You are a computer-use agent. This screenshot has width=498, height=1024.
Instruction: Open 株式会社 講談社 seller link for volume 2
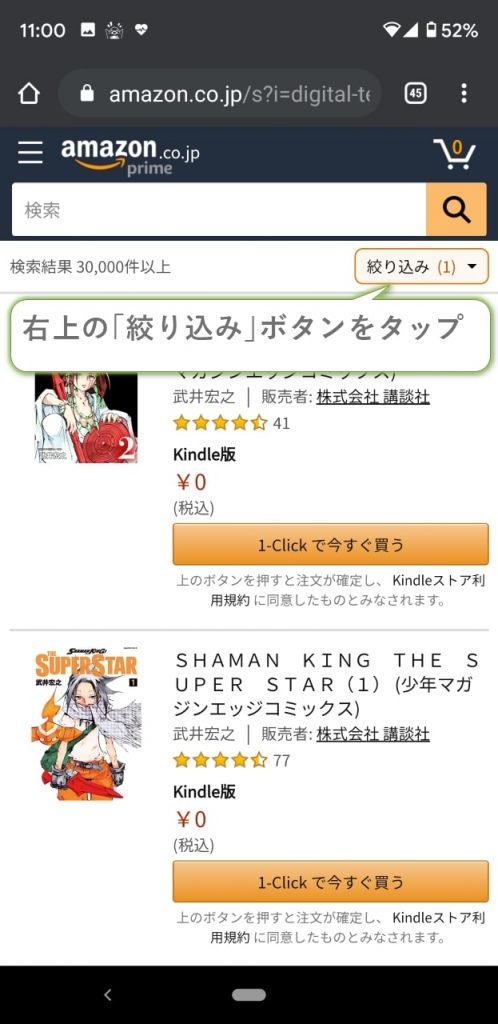click(373, 396)
